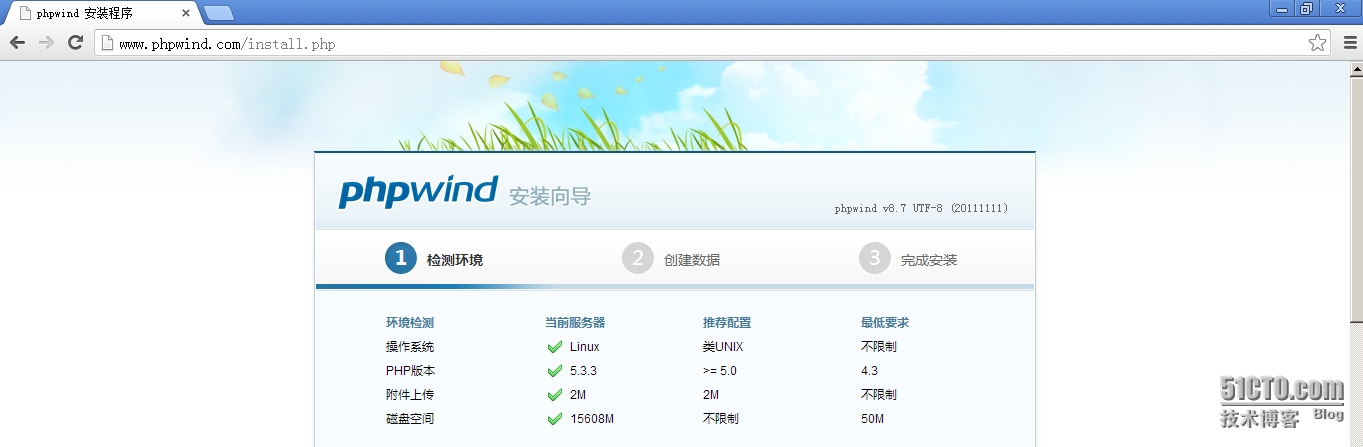Close the phpwind 安装程序 tab

(x=185, y=14)
